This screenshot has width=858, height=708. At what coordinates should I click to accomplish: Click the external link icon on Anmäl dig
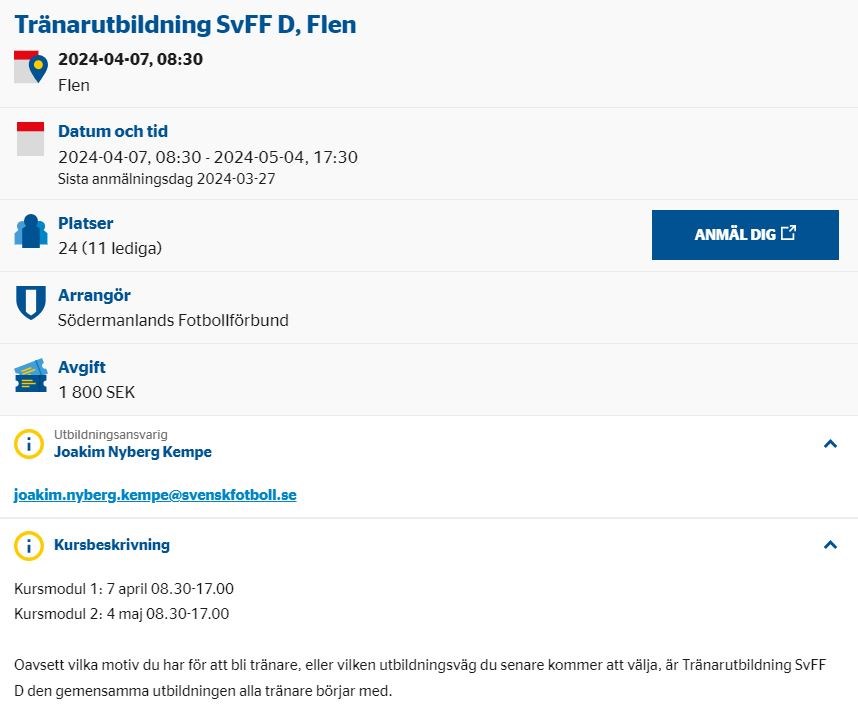tap(789, 233)
